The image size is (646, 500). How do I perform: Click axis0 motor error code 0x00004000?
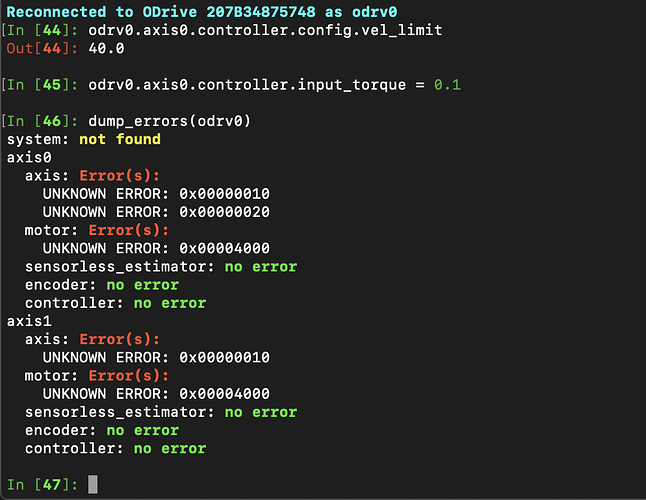click(x=225, y=248)
